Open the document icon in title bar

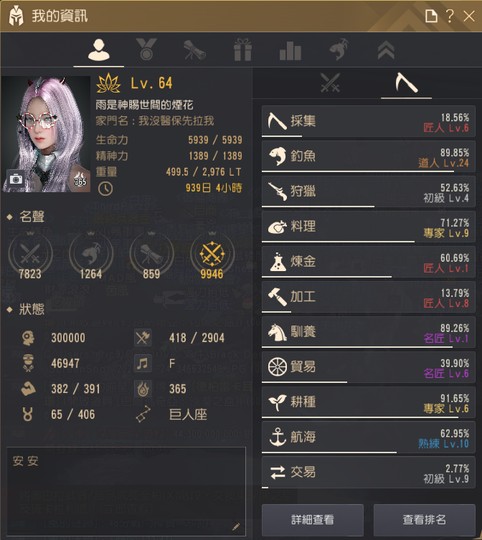[431, 16]
